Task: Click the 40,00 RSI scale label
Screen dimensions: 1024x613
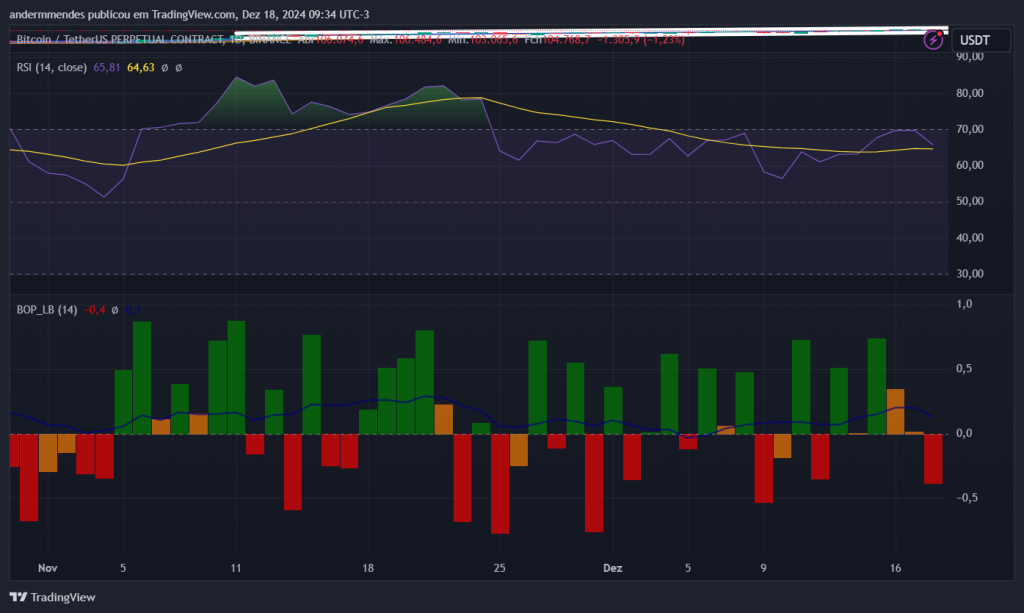Action: point(970,238)
